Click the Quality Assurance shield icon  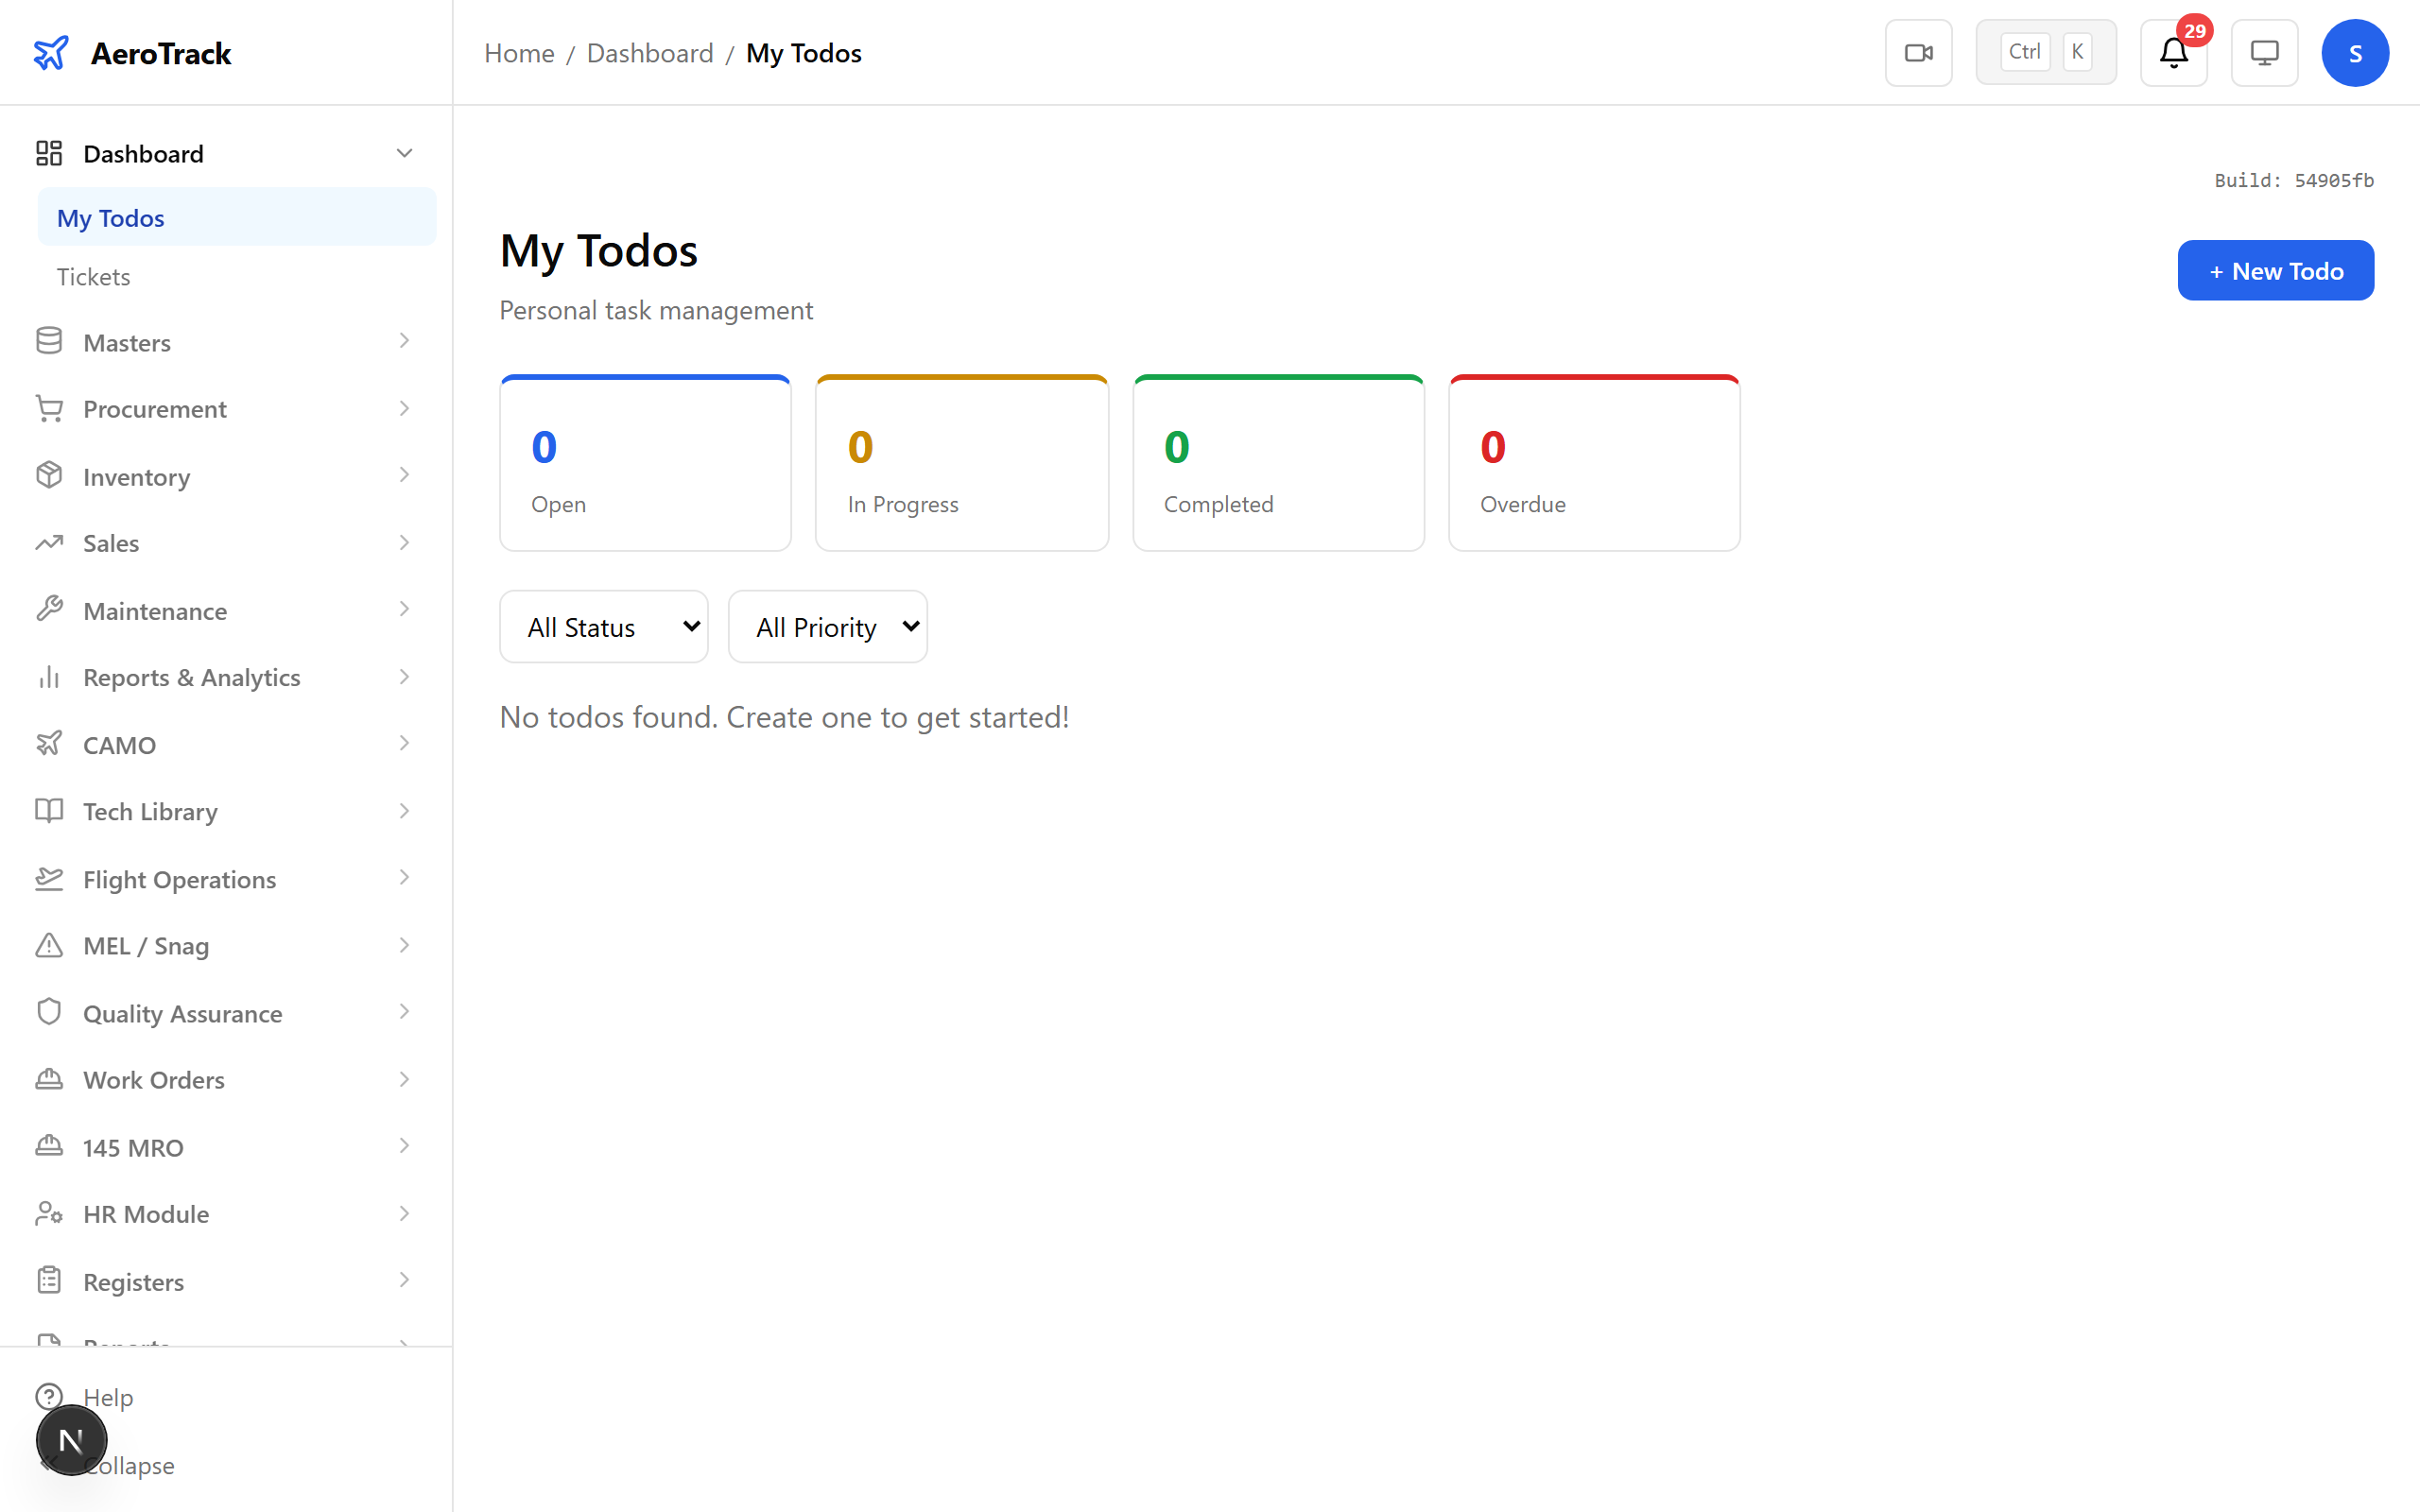tap(50, 1012)
